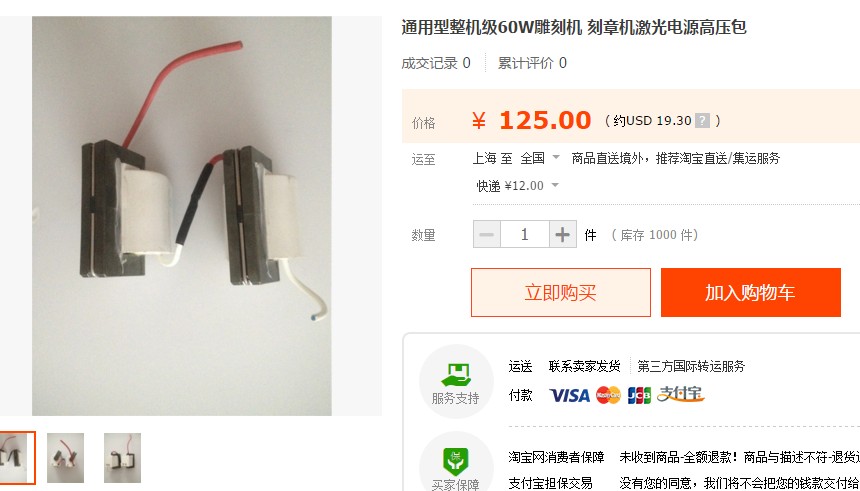
Task: Click the Visa payment logo
Action: (569, 395)
